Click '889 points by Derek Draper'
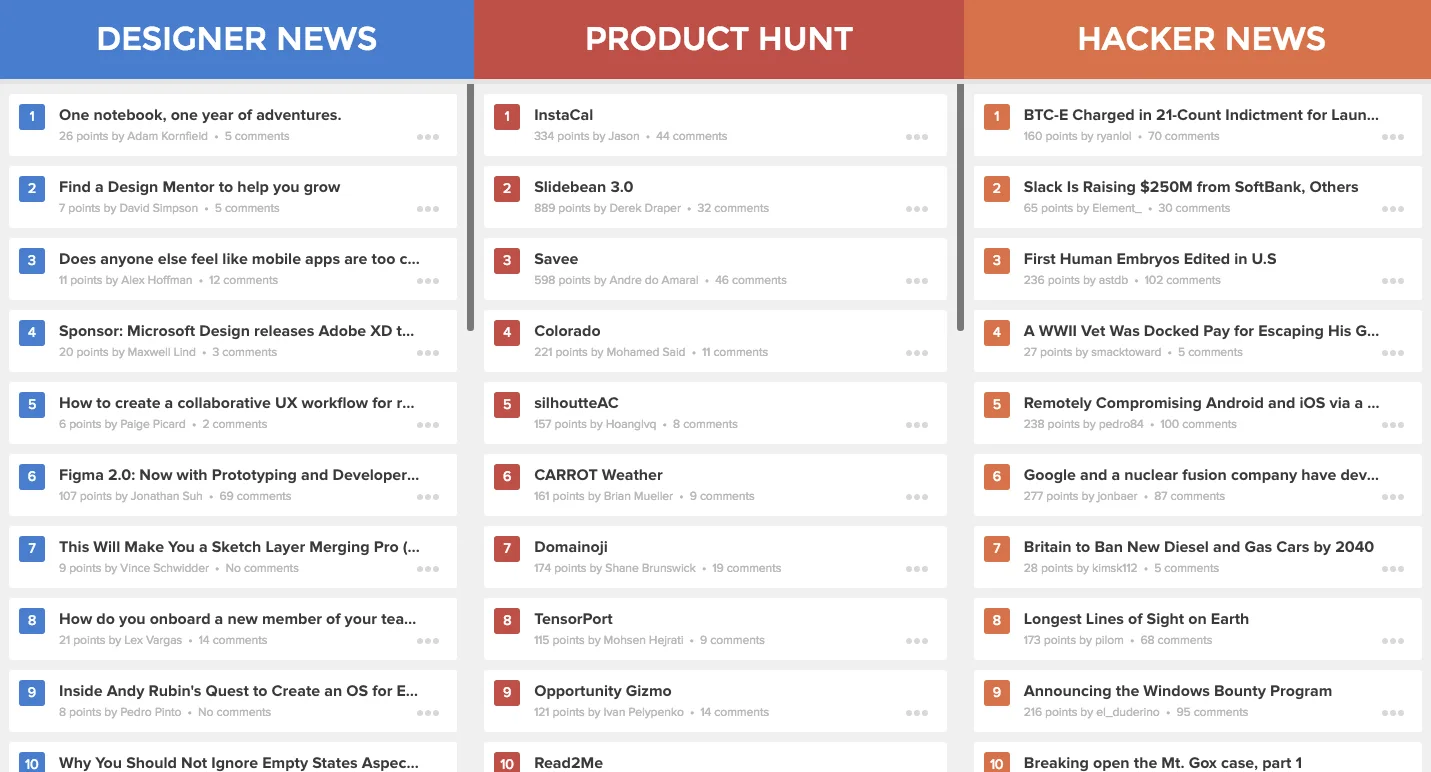1431x772 pixels. point(607,208)
